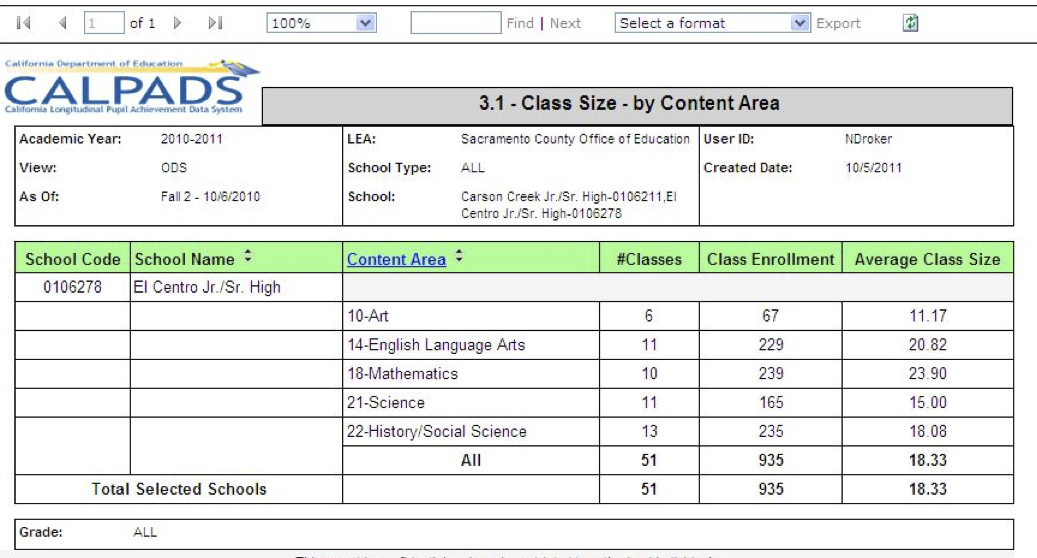The width and height of the screenshot is (1037, 558).
Task: Click the School Code column header
Action: click(73, 260)
